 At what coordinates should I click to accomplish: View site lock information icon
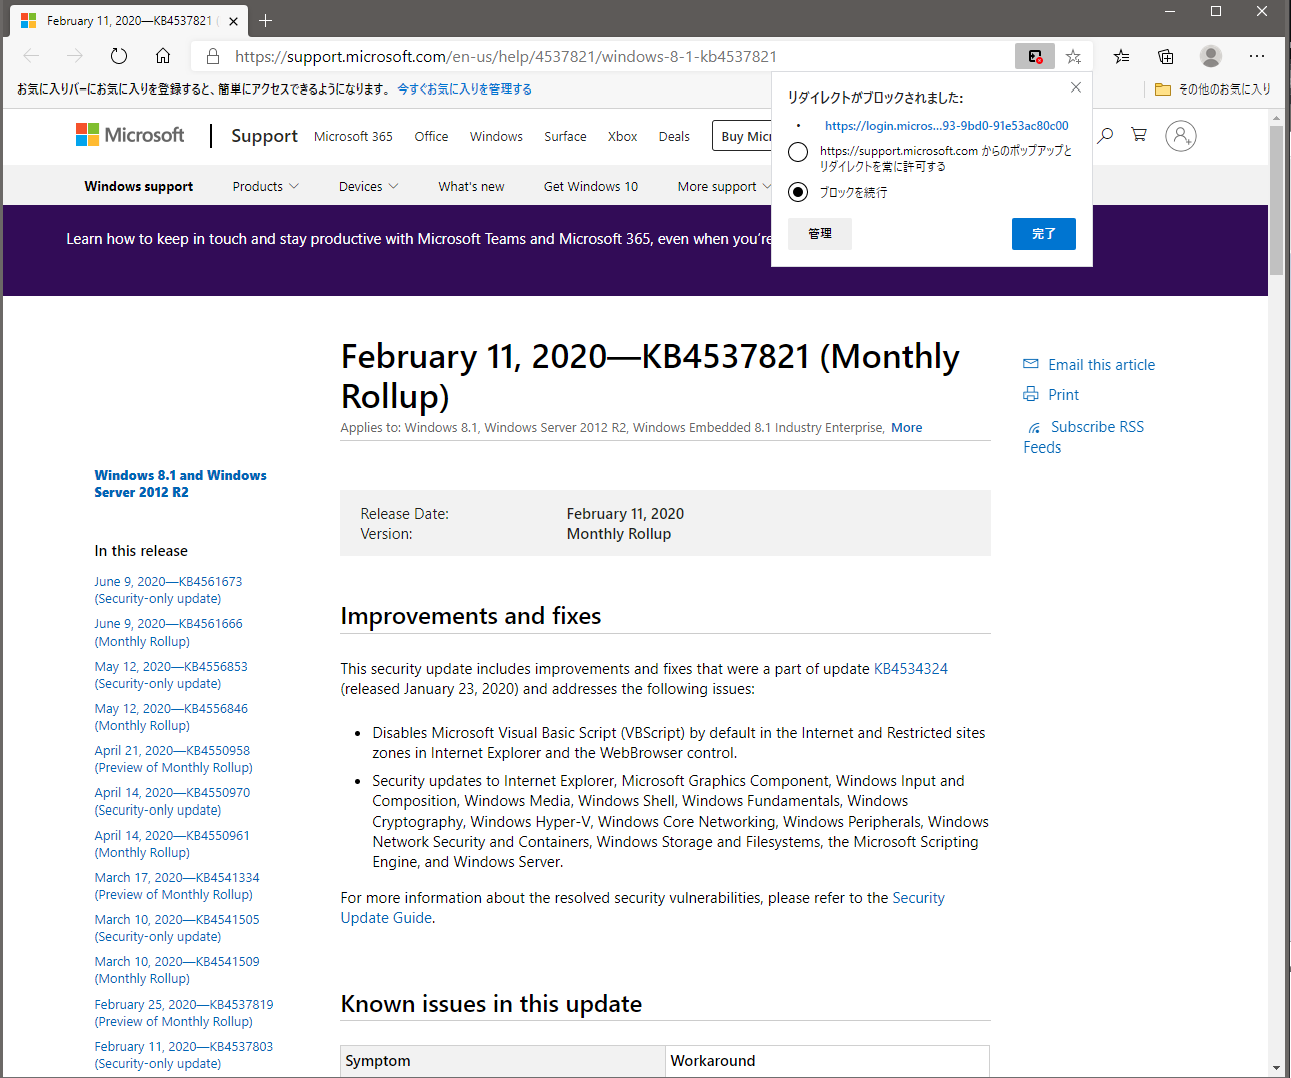click(212, 56)
